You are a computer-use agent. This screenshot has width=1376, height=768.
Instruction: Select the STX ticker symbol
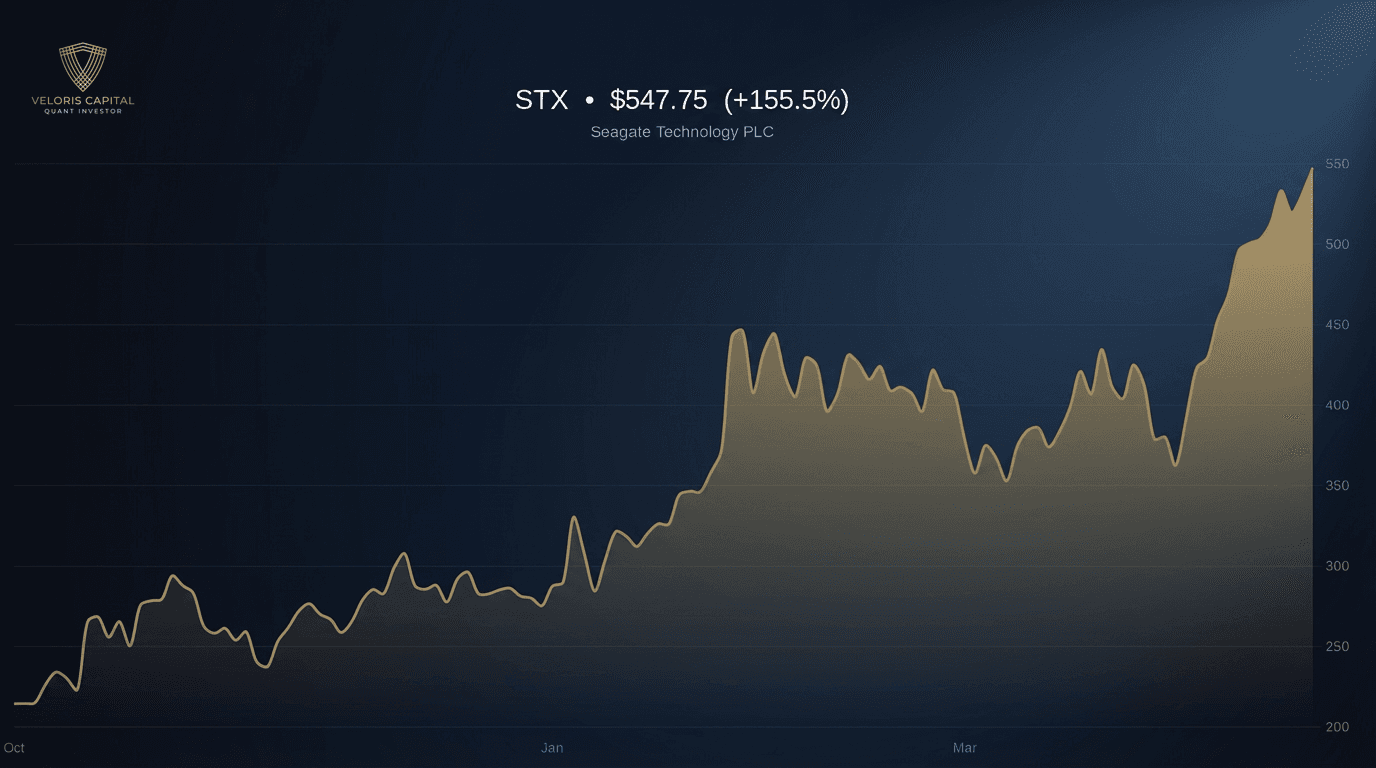540,100
